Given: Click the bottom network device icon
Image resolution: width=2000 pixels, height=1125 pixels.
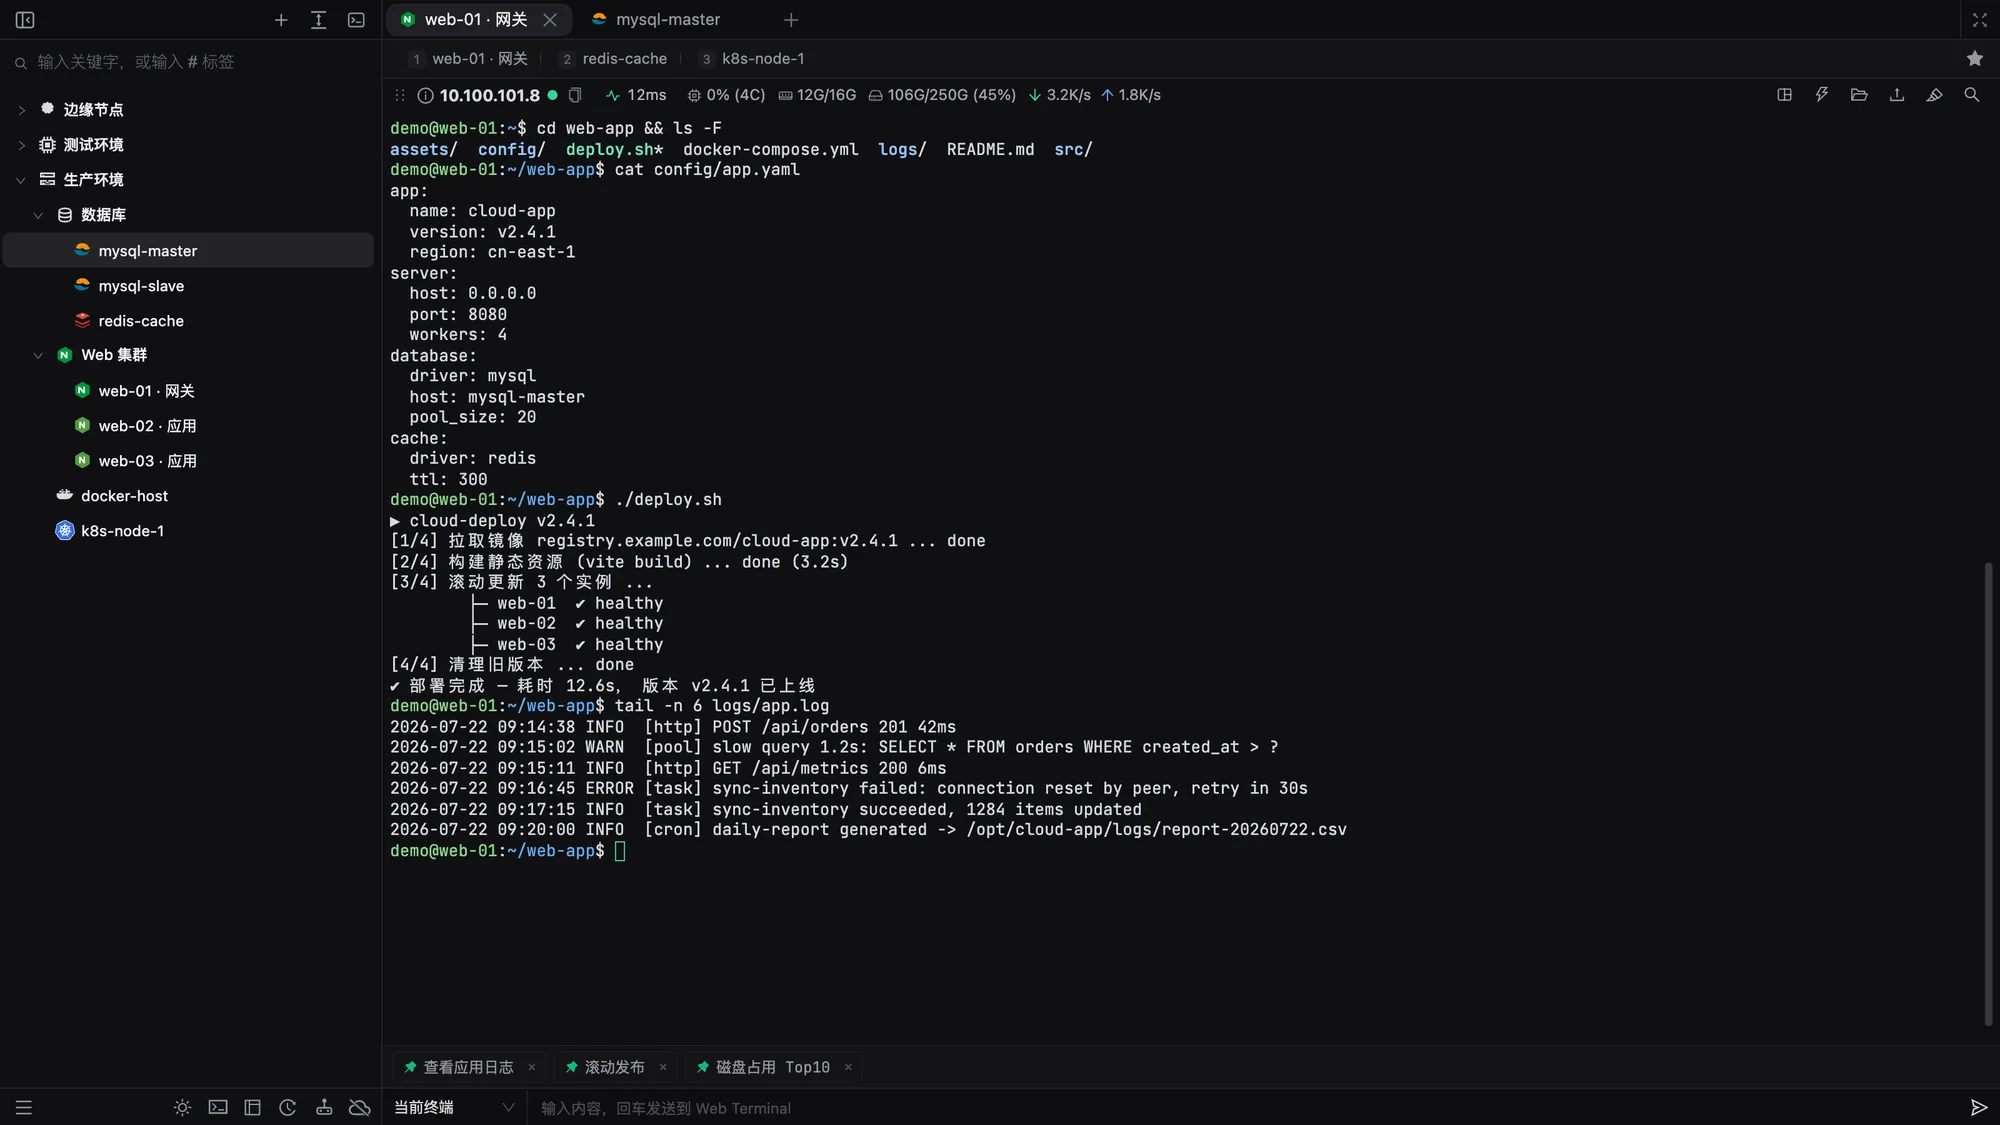Looking at the screenshot, I should coord(324,1107).
